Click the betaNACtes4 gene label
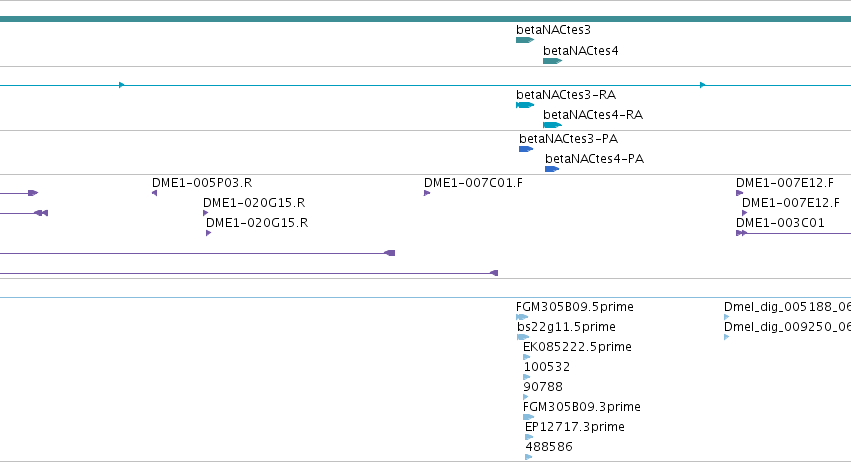851x462 pixels. (x=580, y=50)
